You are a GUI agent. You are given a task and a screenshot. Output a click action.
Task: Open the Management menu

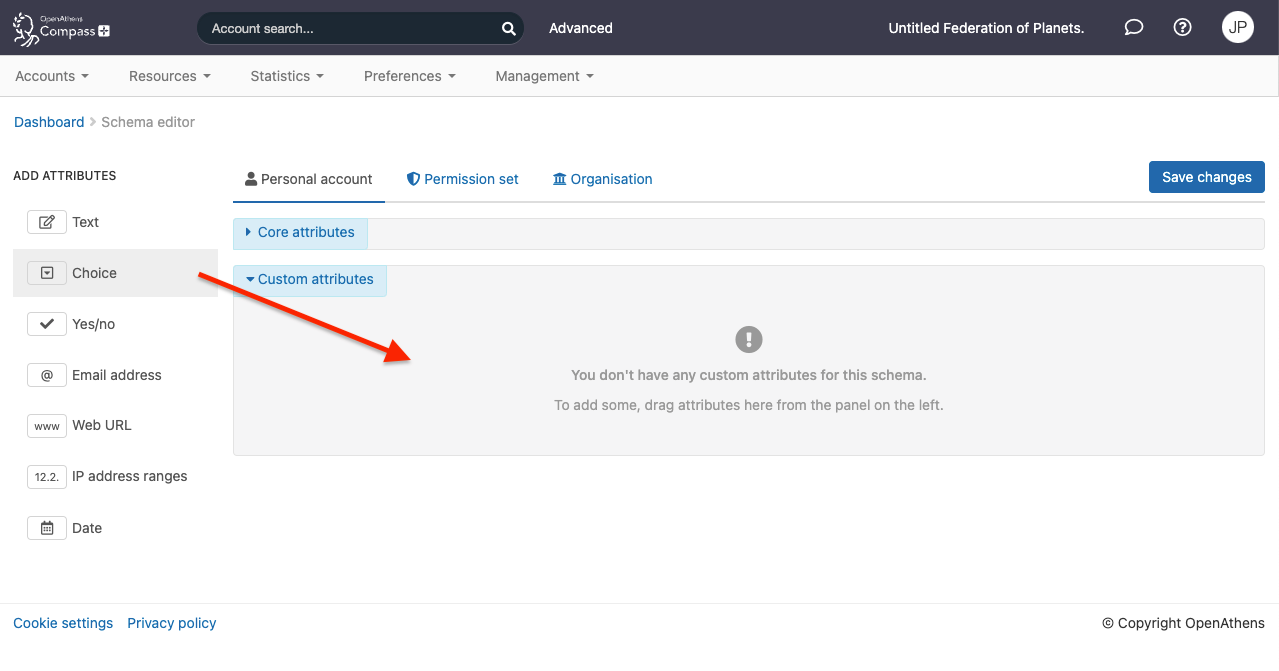pos(543,76)
